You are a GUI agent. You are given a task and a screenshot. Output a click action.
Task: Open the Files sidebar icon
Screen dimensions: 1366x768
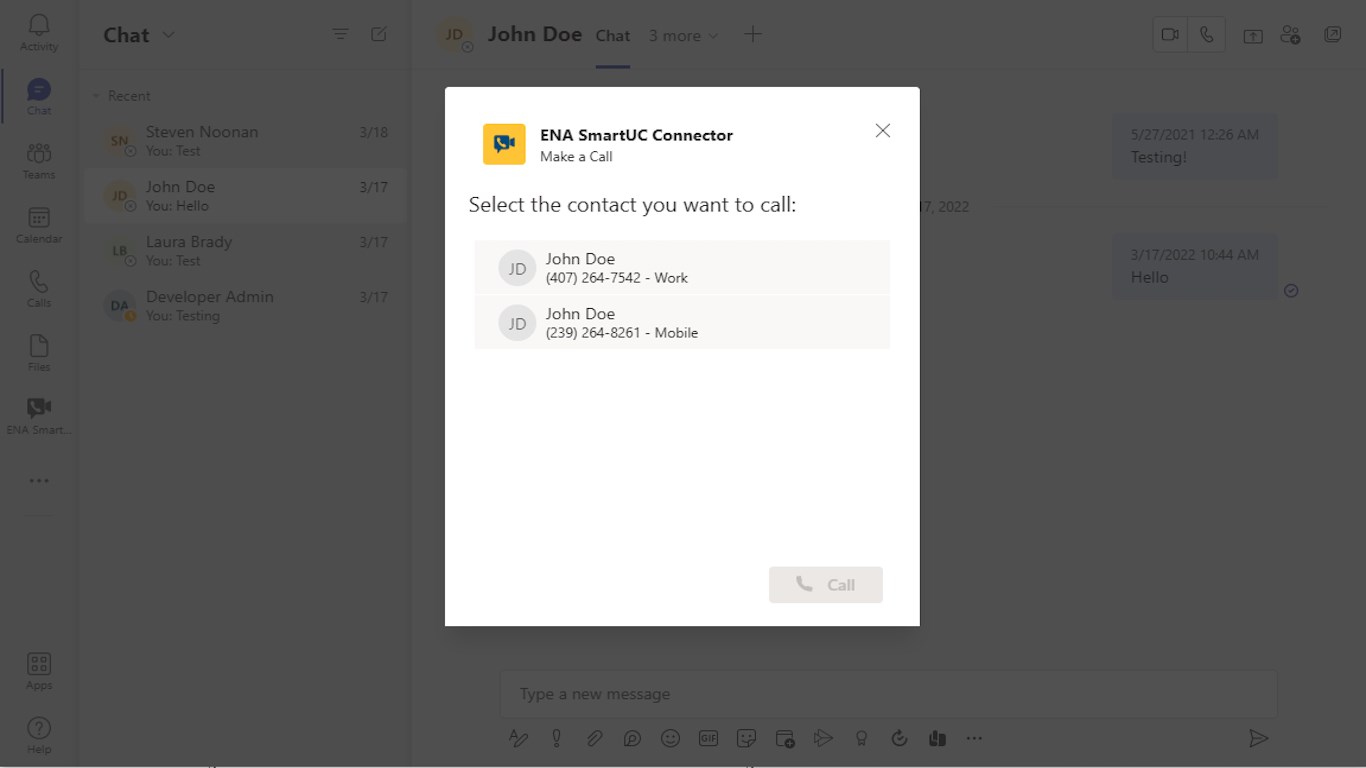pos(39,353)
